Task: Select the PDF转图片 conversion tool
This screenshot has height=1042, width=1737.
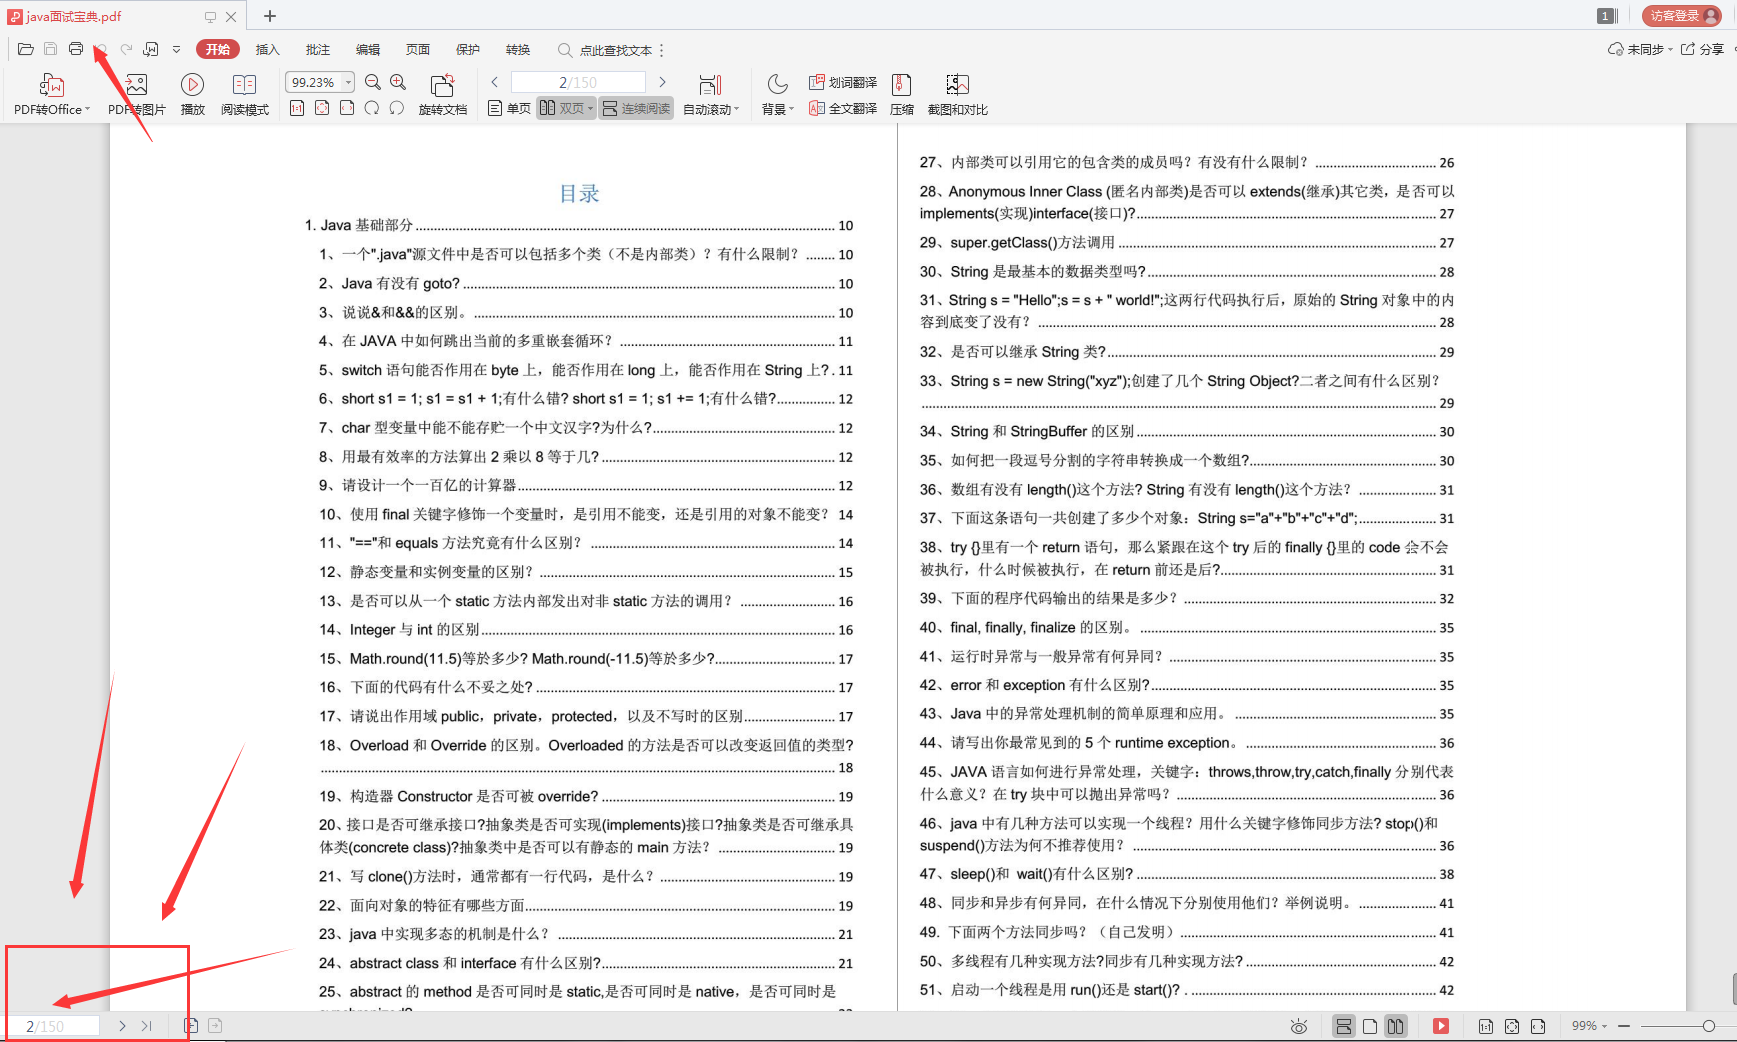Action: click(x=135, y=93)
